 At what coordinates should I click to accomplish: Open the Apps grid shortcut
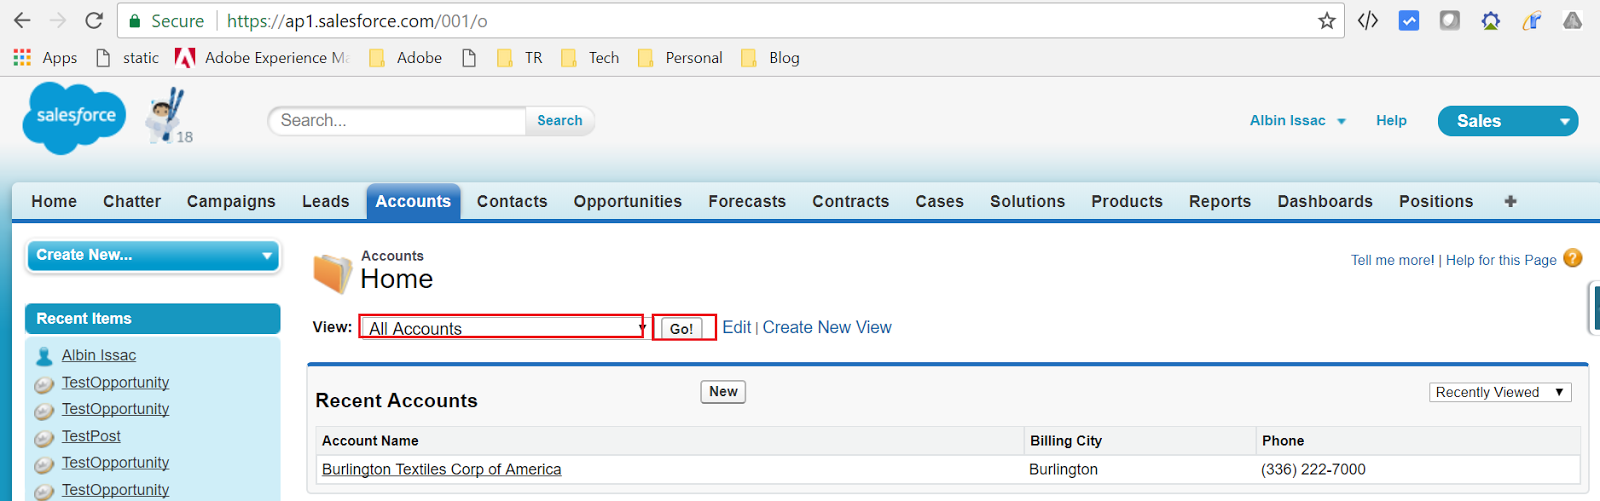(45, 58)
